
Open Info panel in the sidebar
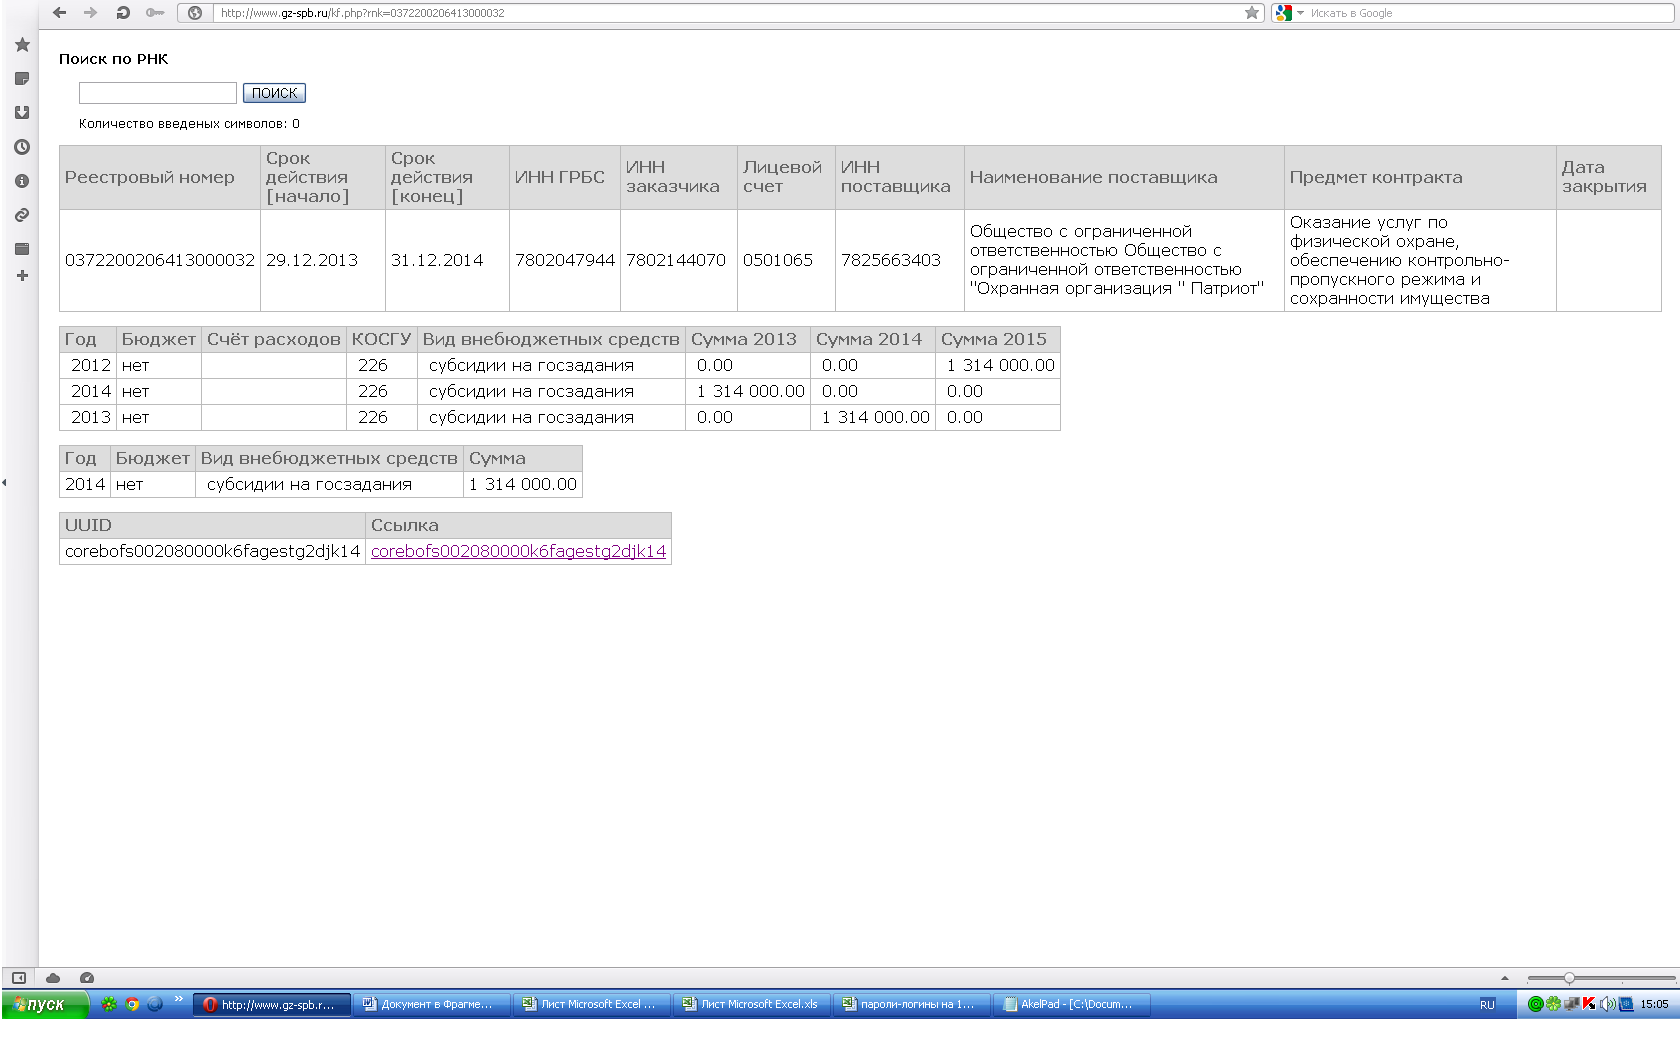click(22, 181)
